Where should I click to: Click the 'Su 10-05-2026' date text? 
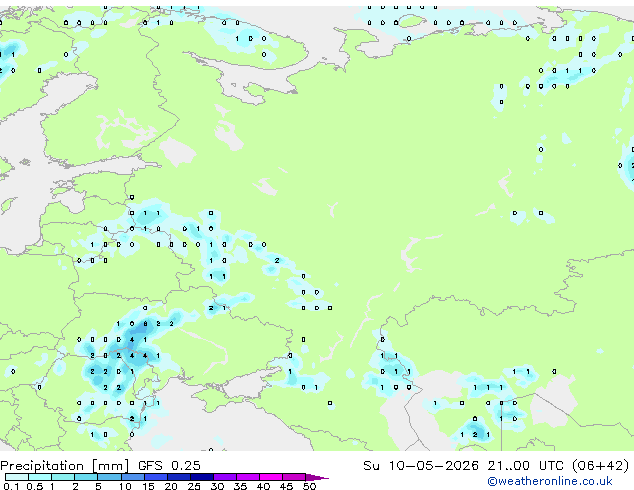421,466
